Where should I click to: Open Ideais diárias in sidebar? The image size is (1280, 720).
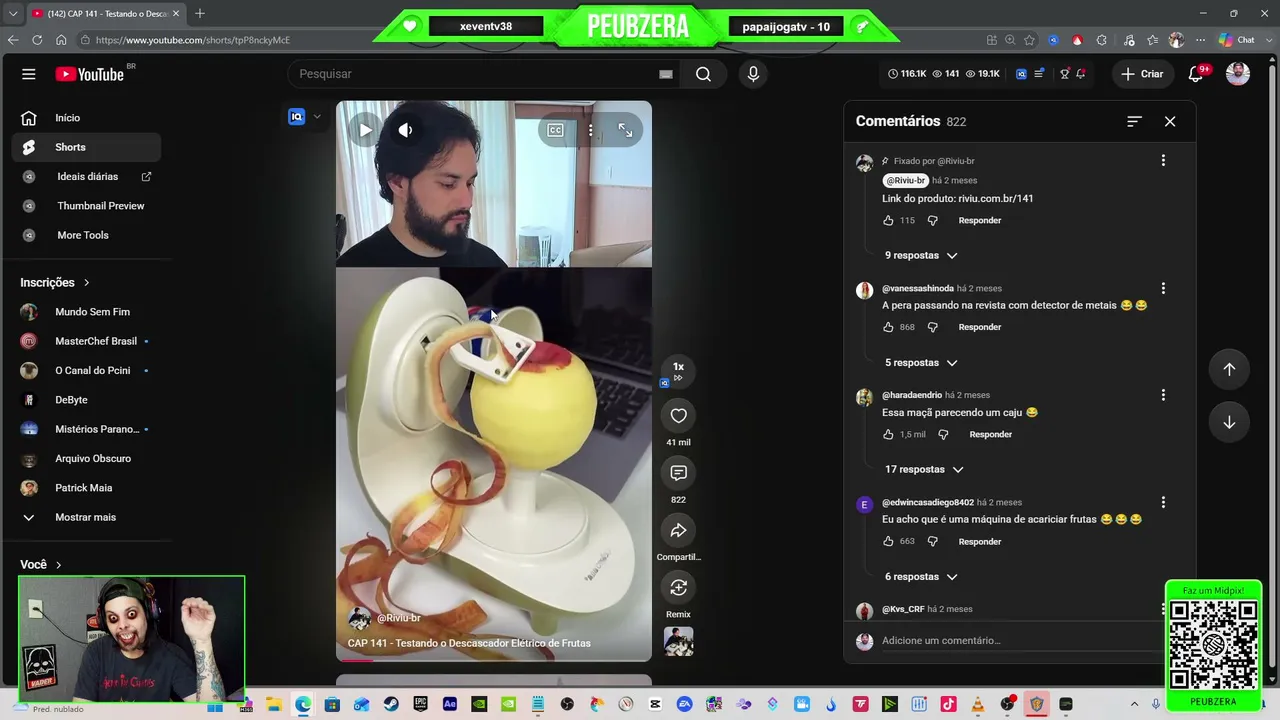[86, 176]
